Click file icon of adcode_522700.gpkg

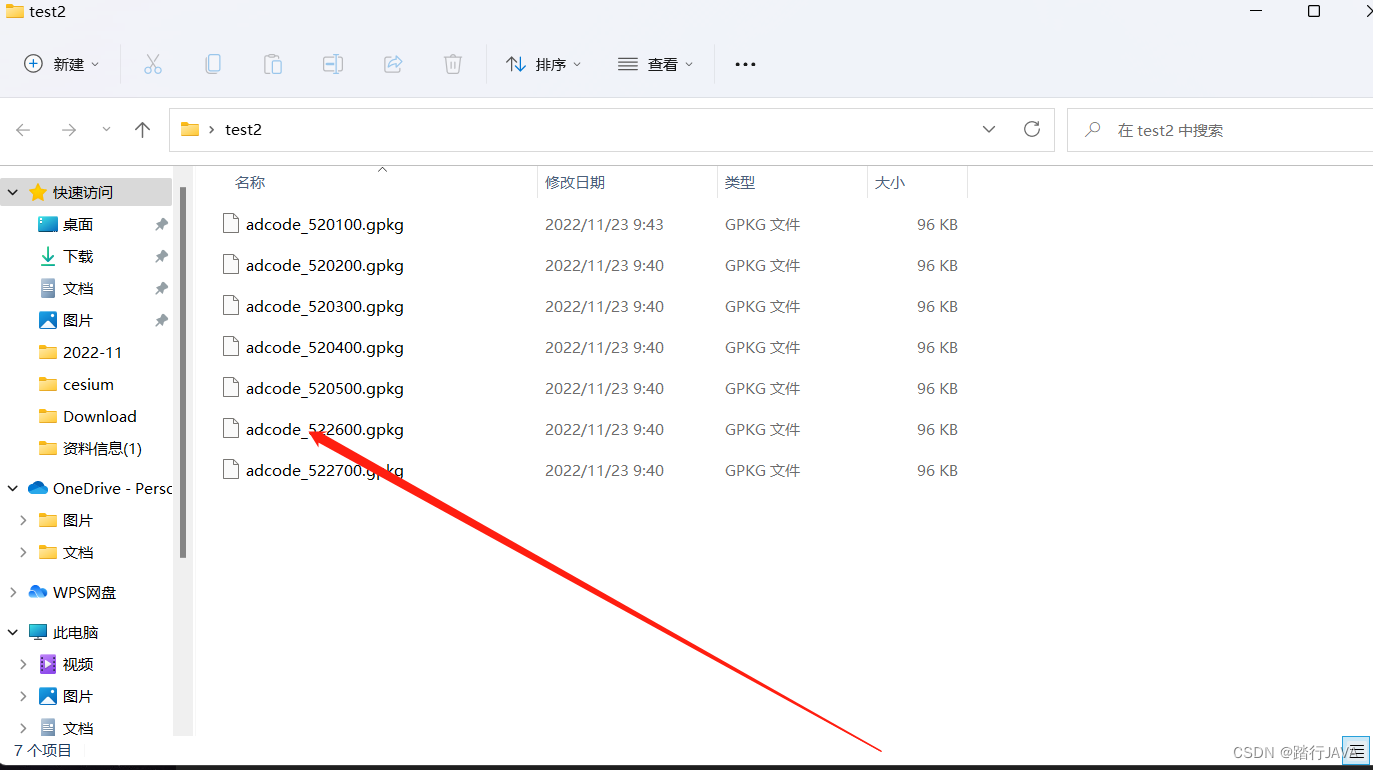(x=231, y=469)
